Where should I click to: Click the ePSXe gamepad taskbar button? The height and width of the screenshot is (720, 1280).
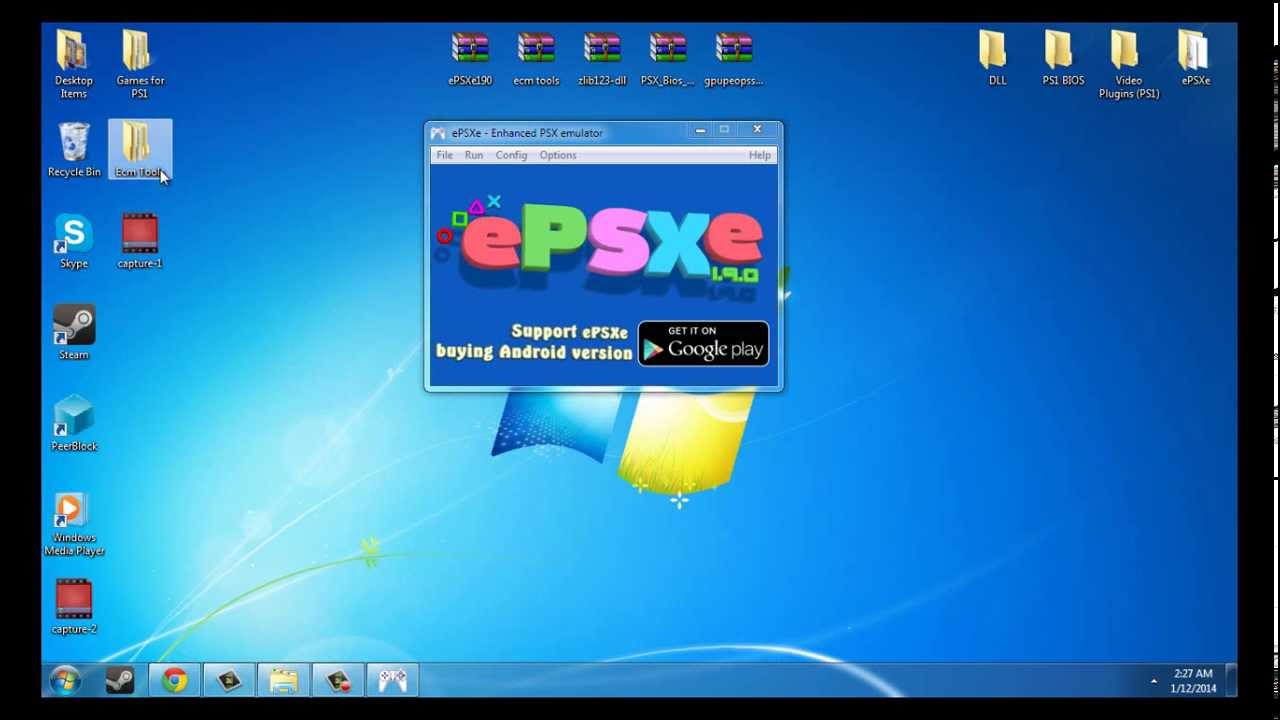[392, 681]
